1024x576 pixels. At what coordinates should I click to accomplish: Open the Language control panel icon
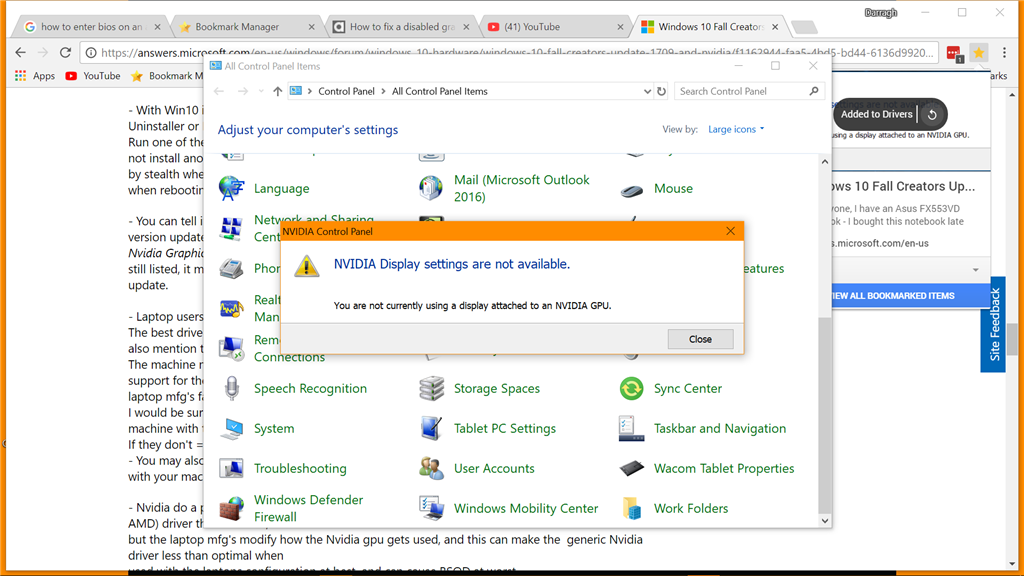231,188
